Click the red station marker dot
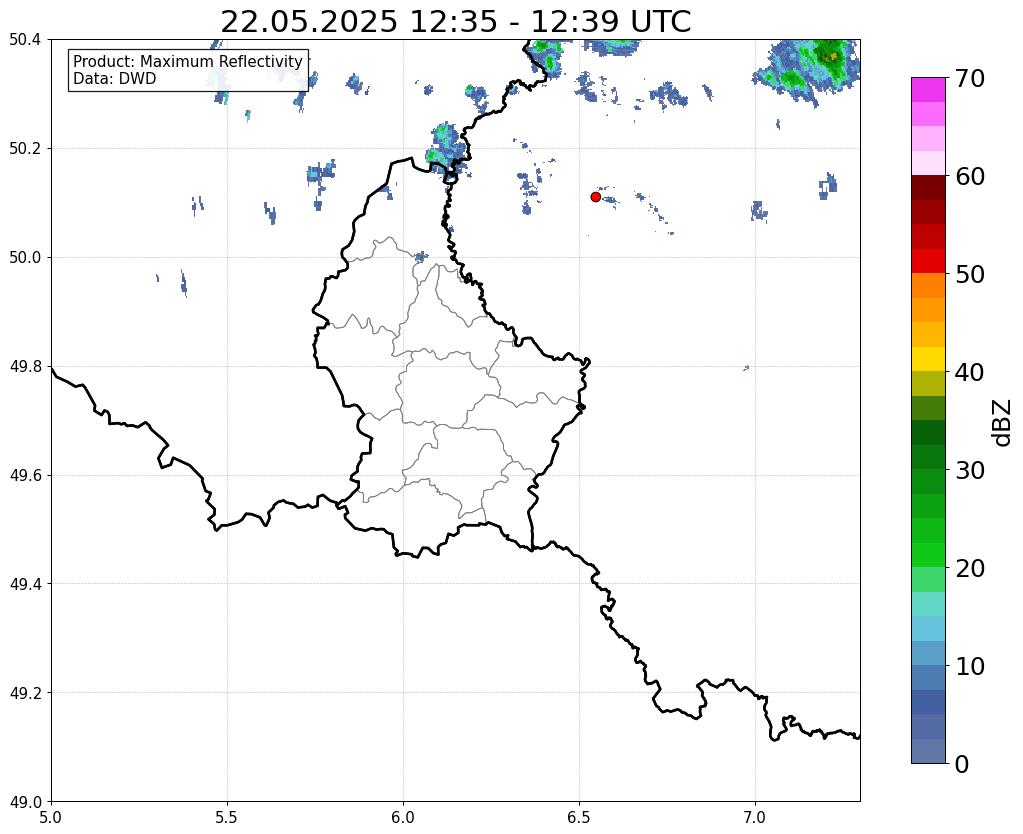Screen dimensions: 1023x834 coord(595,196)
